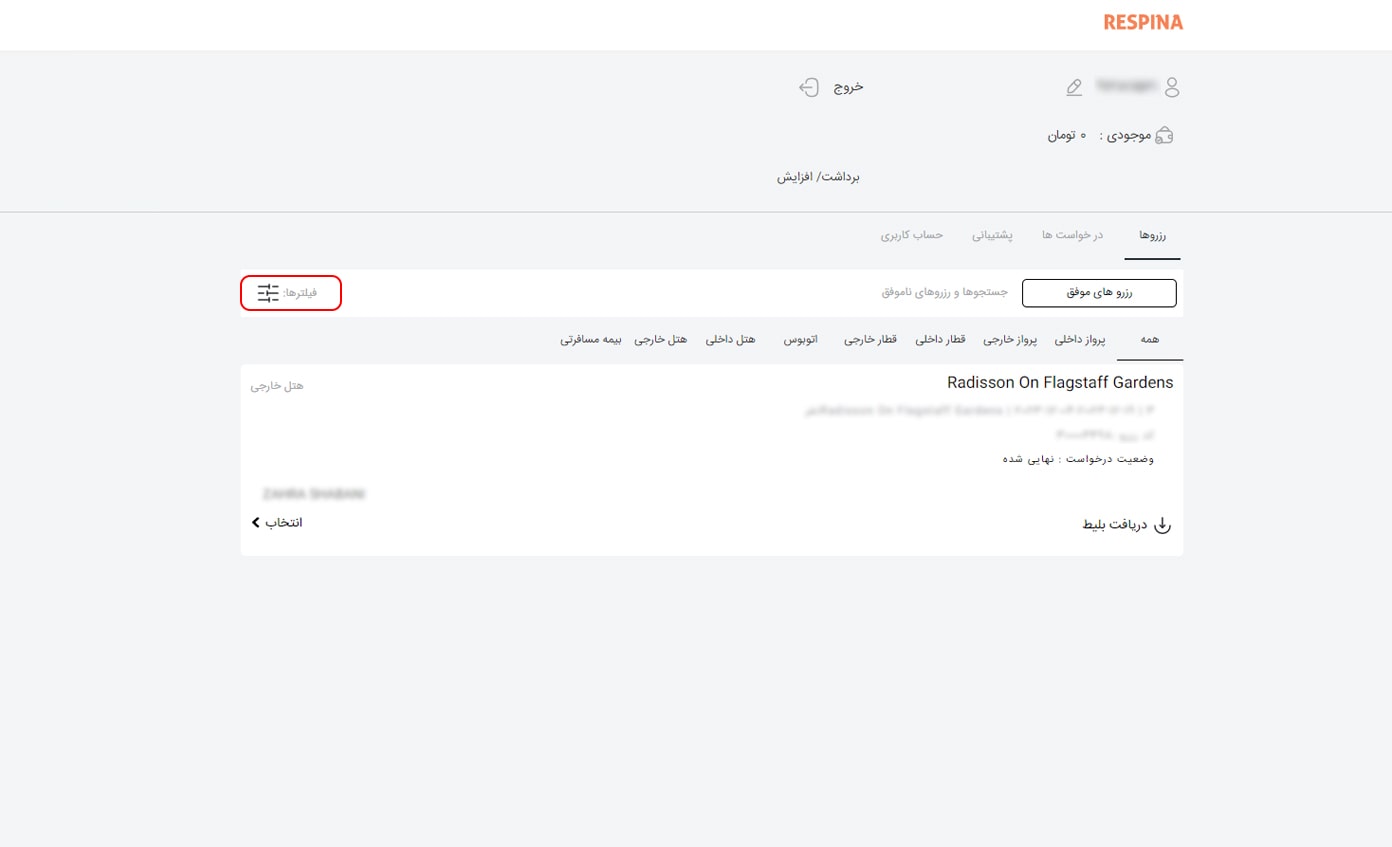Open the پشتیبانی support tab
Viewport: 1392px width, 847px height.
pos(992,235)
